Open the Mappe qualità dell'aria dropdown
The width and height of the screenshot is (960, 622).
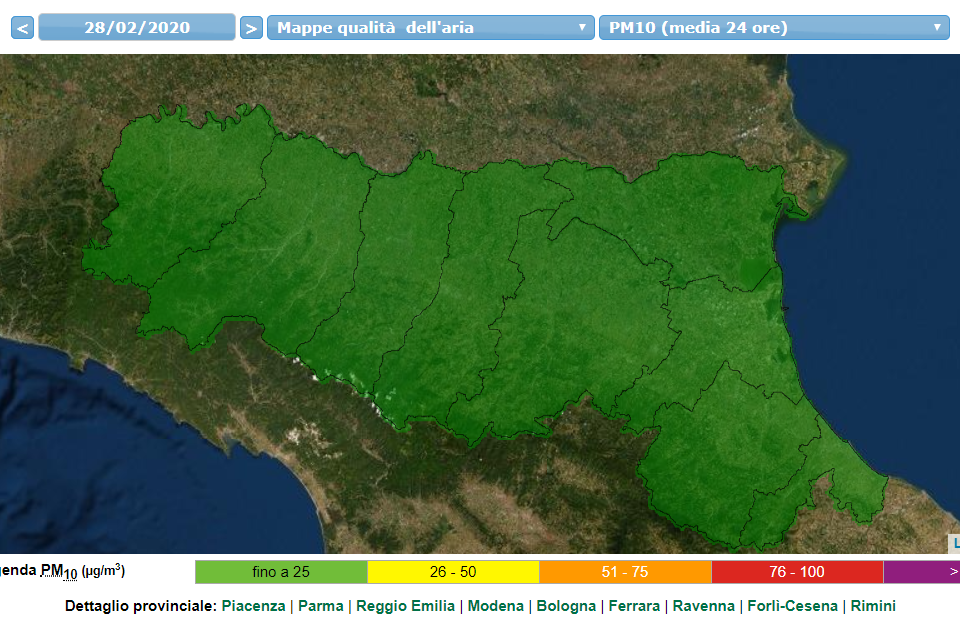[431, 28]
